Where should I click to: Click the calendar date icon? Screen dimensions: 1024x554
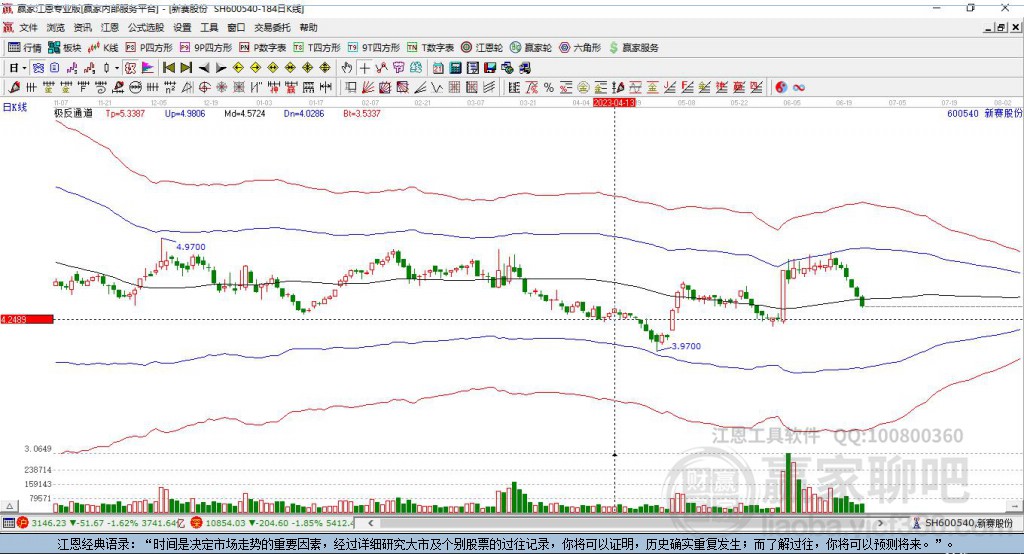point(438,68)
